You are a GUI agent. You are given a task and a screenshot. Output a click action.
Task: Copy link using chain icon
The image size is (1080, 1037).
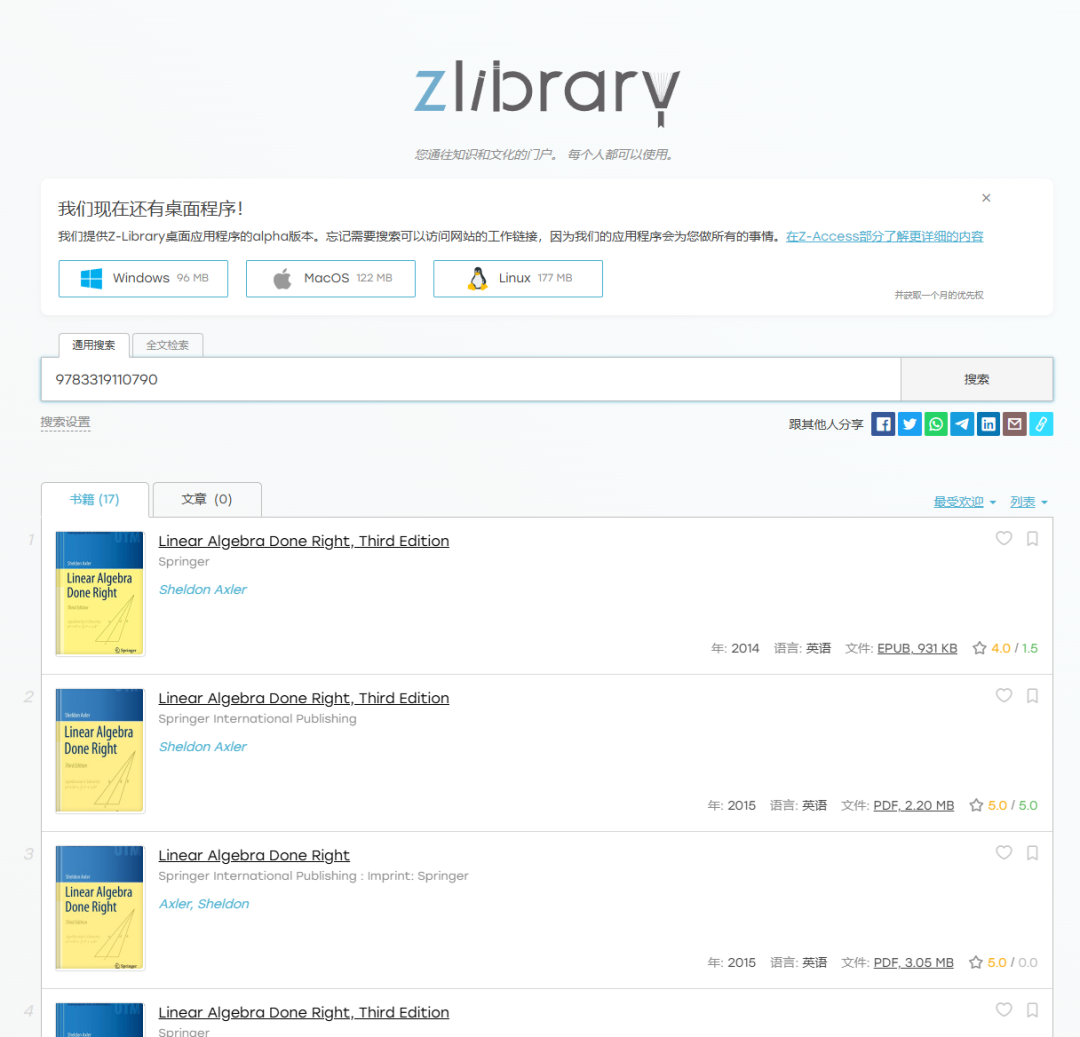(x=1041, y=424)
